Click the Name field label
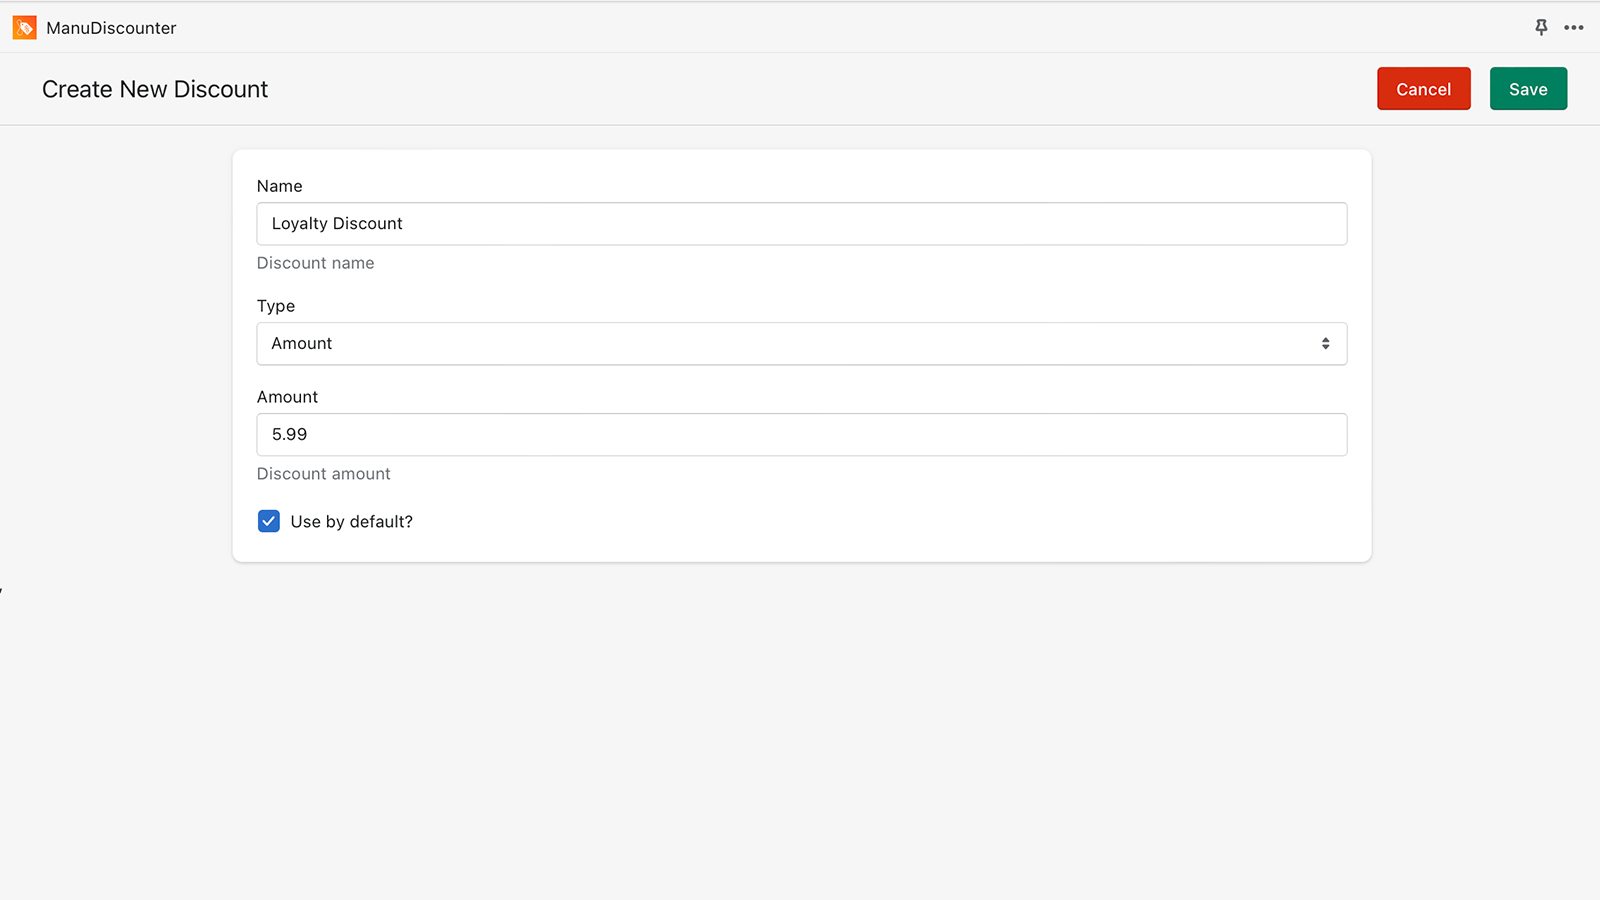 pyautogui.click(x=279, y=186)
